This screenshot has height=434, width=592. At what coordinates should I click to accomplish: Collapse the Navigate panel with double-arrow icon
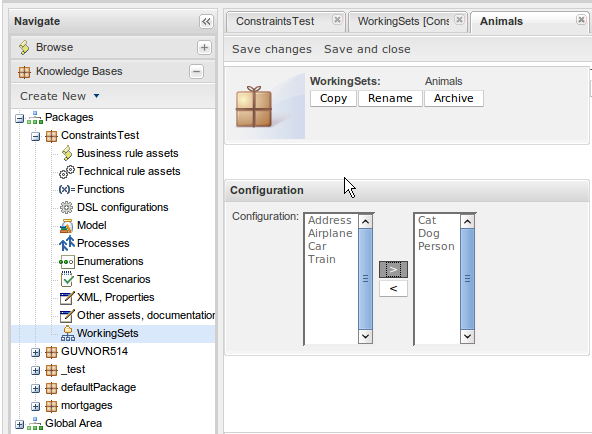[x=206, y=22]
